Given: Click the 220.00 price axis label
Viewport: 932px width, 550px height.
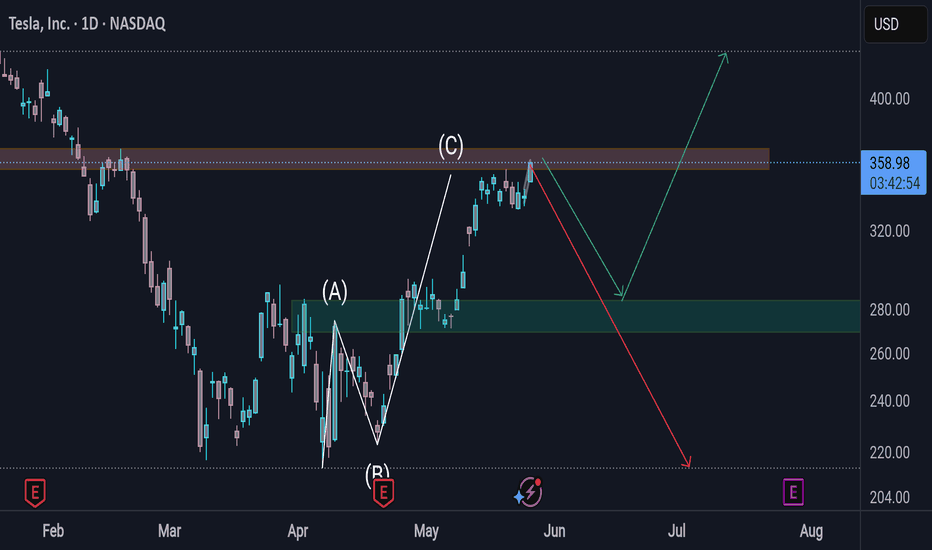Looking at the screenshot, I should coord(890,452).
